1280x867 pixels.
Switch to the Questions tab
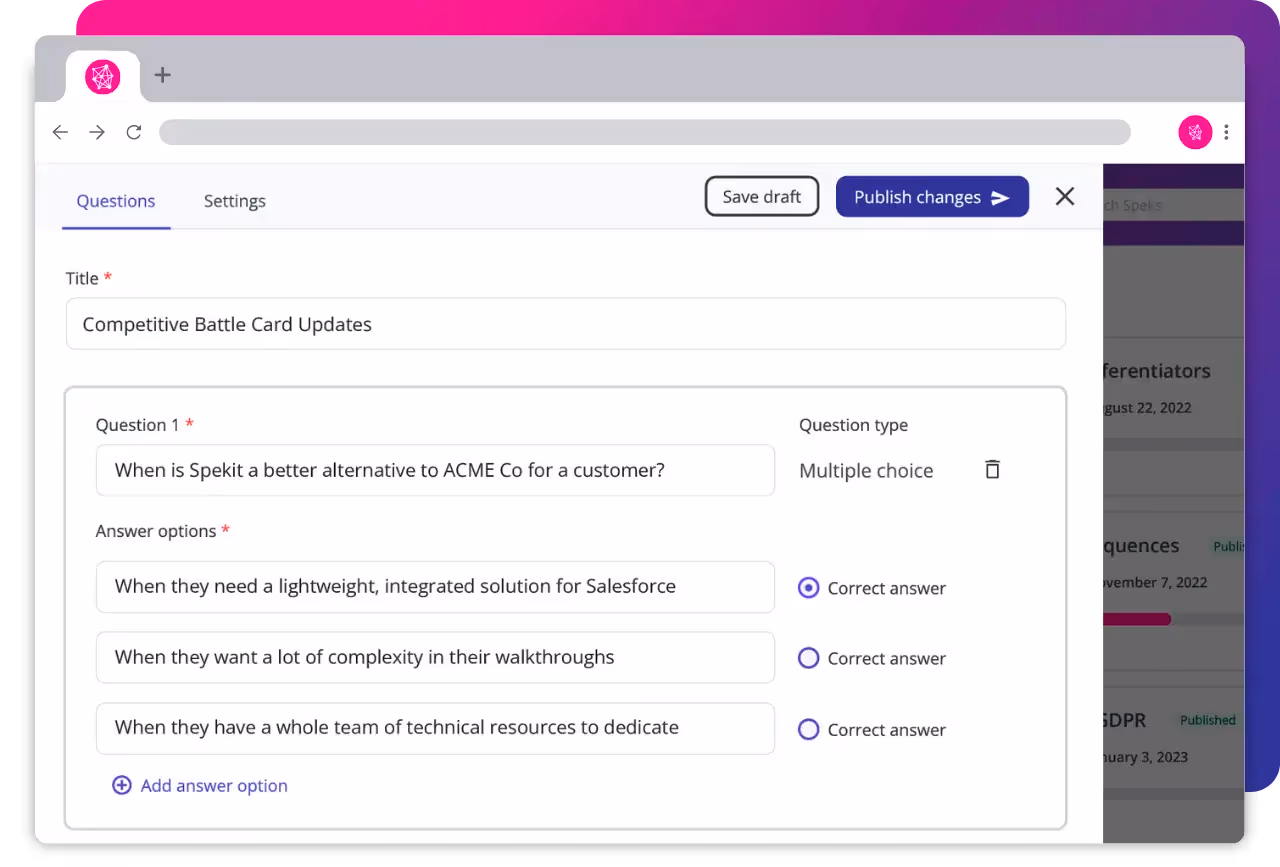[116, 201]
